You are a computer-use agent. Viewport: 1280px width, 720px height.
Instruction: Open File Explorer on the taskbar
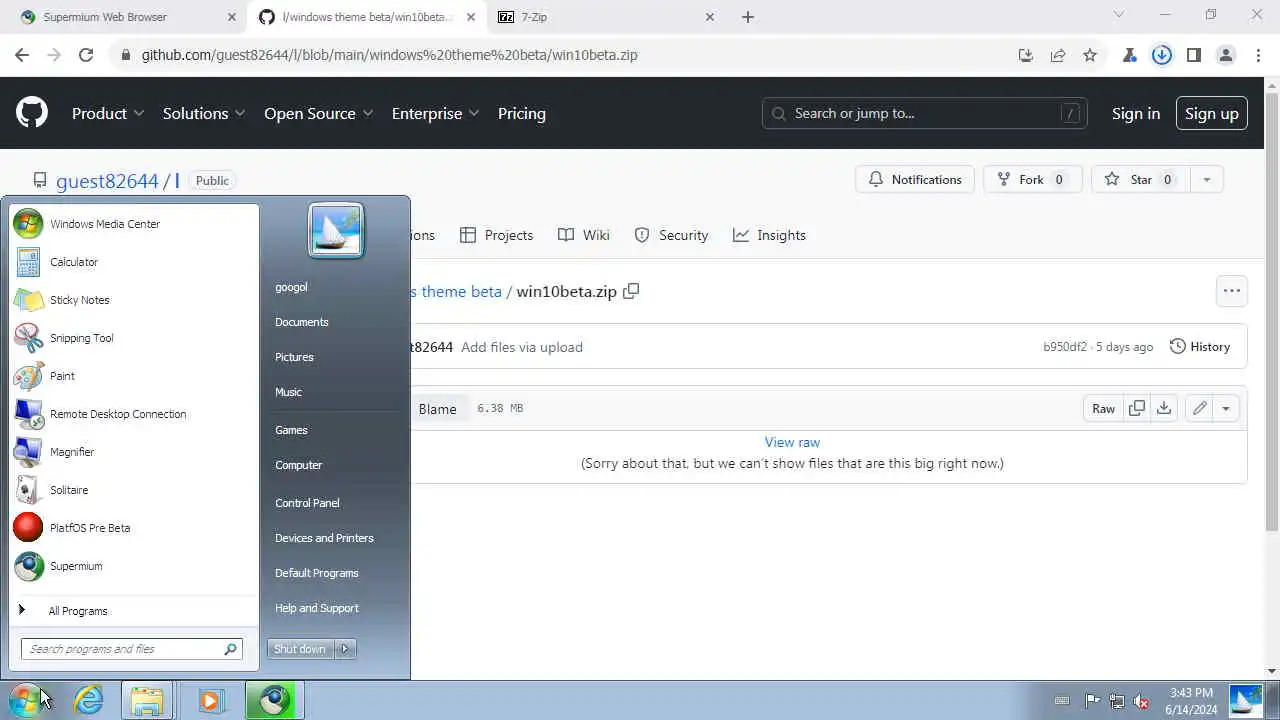(147, 700)
